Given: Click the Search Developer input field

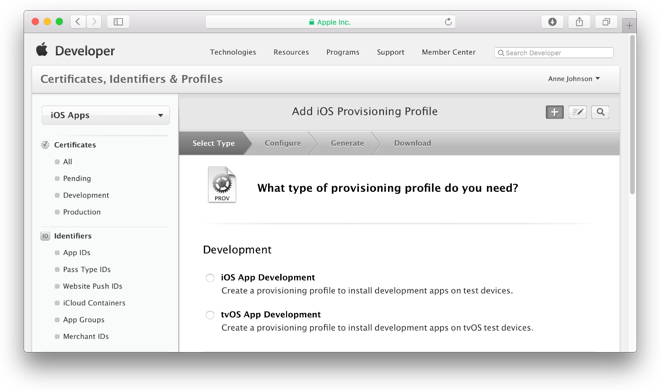Looking at the screenshot, I should pyautogui.click(x=554, y=53).
